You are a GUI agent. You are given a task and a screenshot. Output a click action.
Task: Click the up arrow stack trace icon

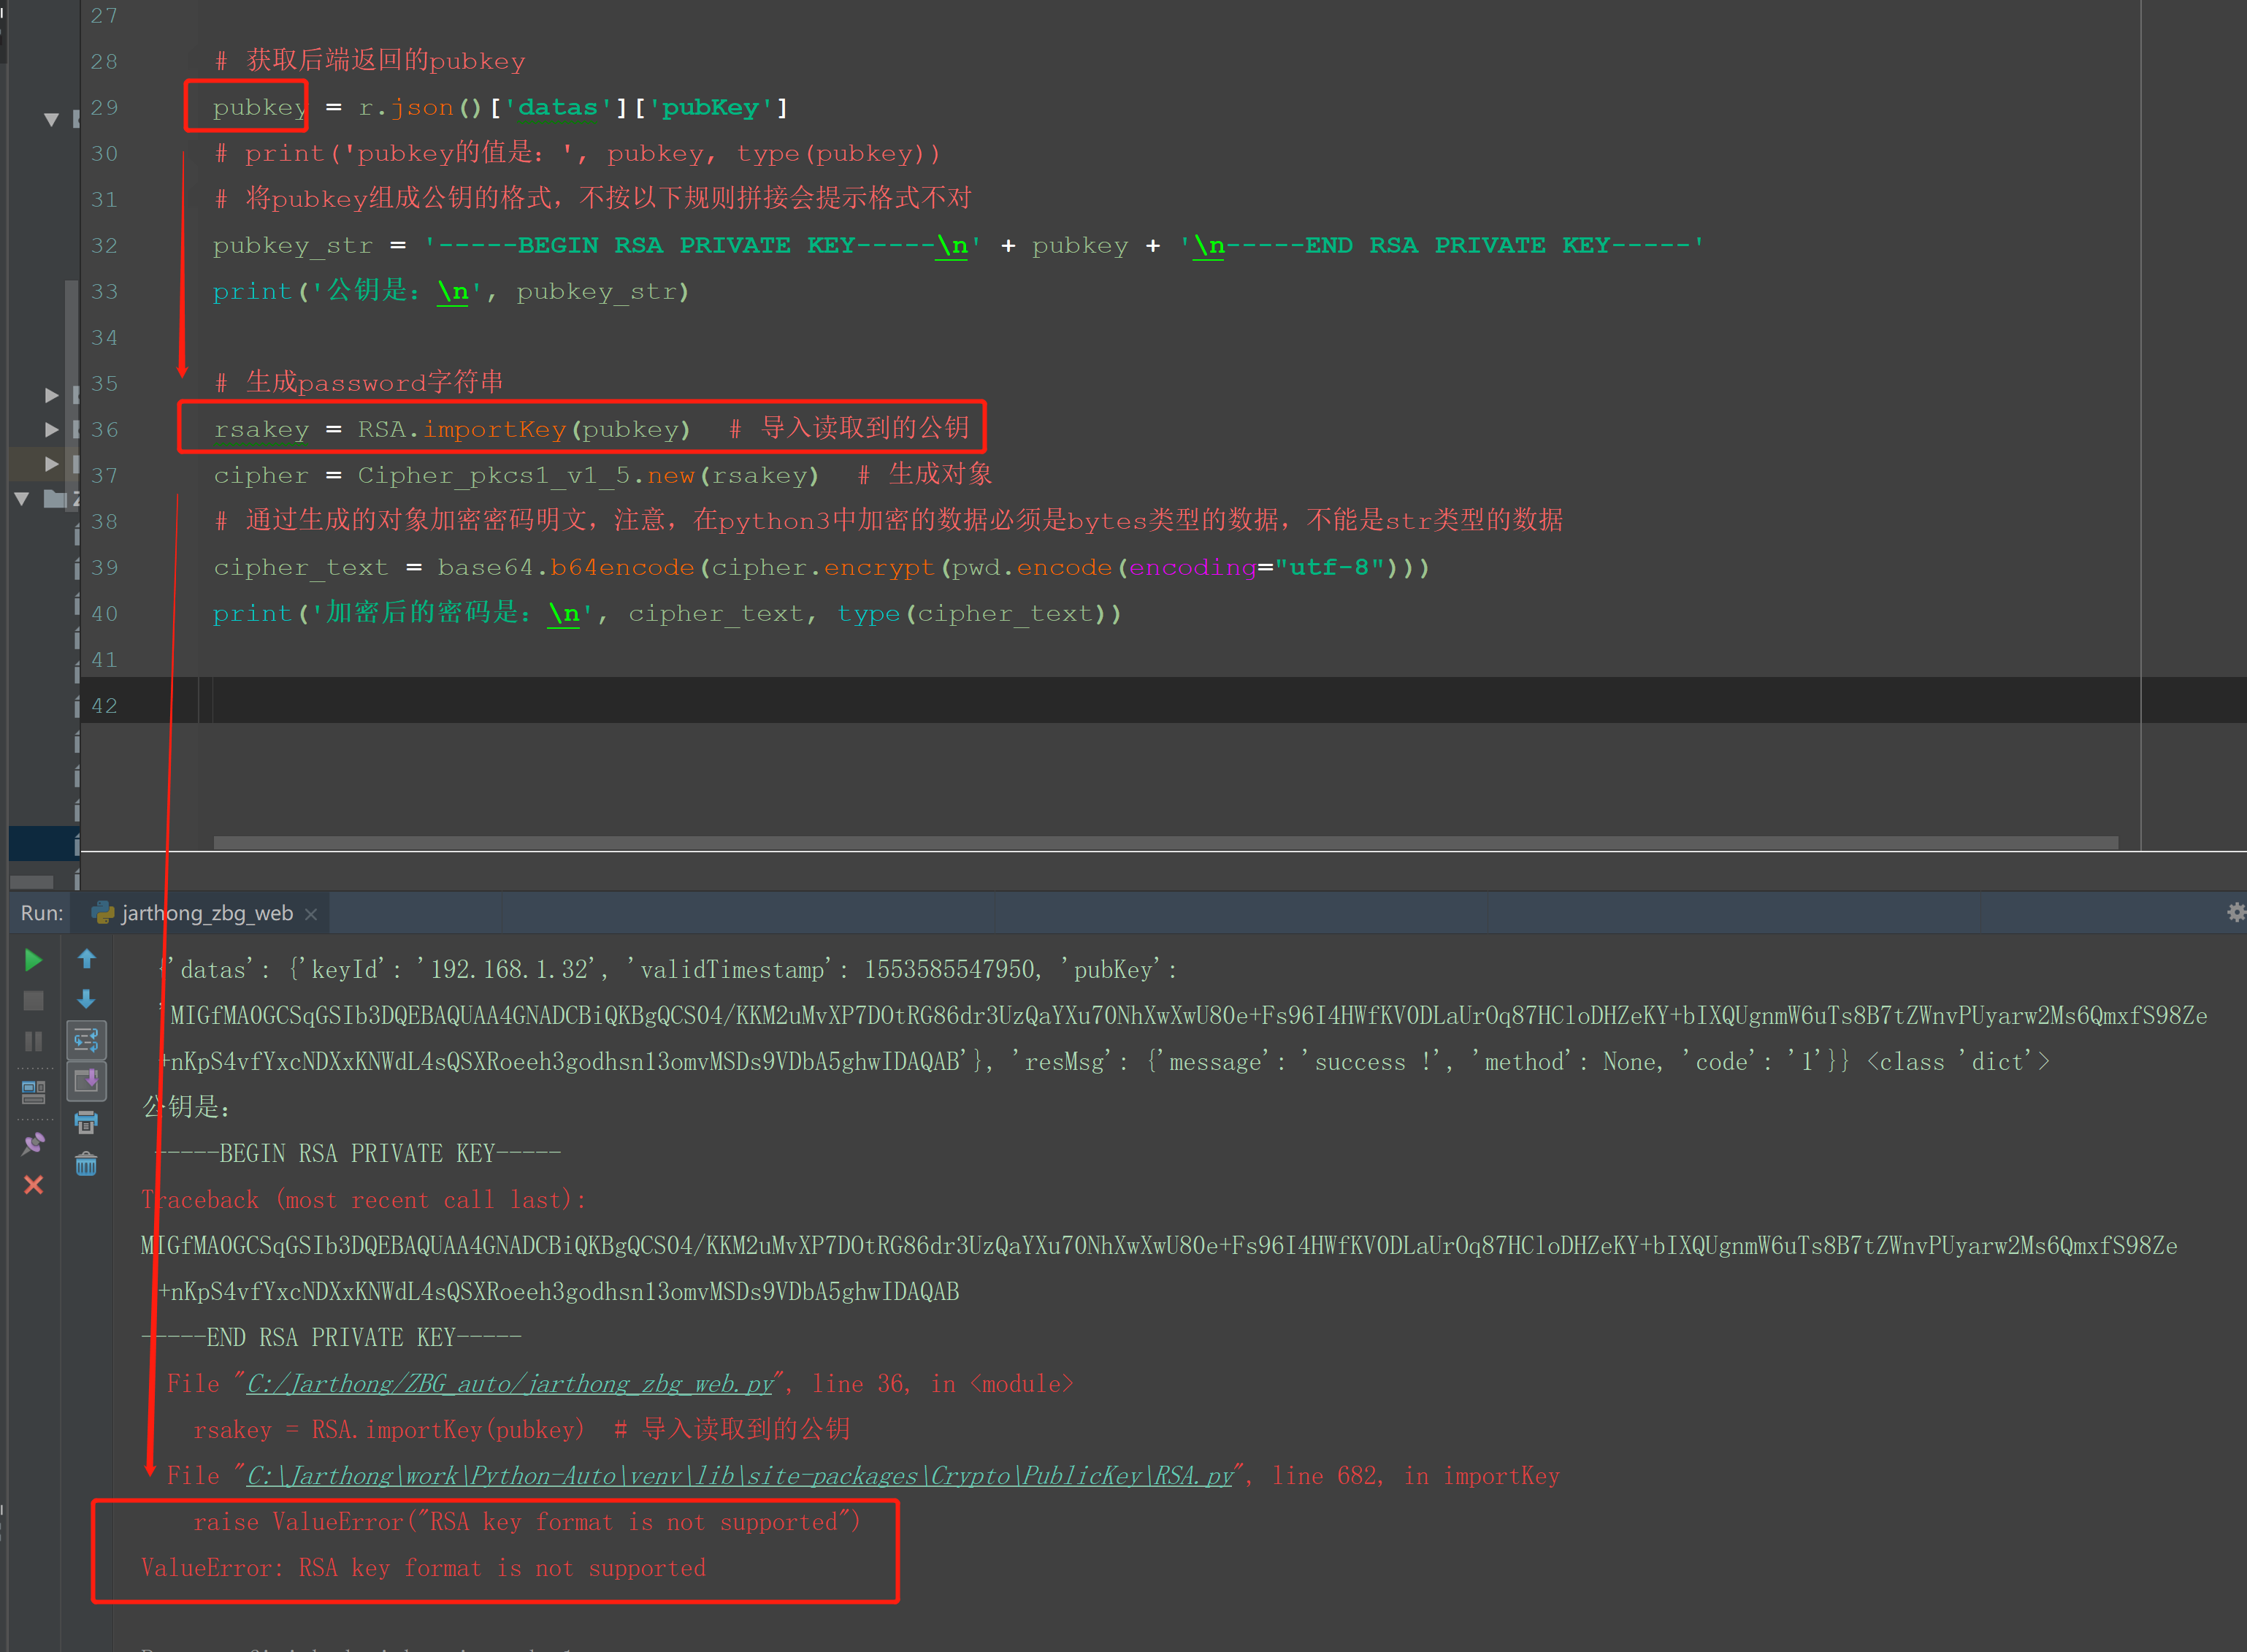[x=87, y=959]
